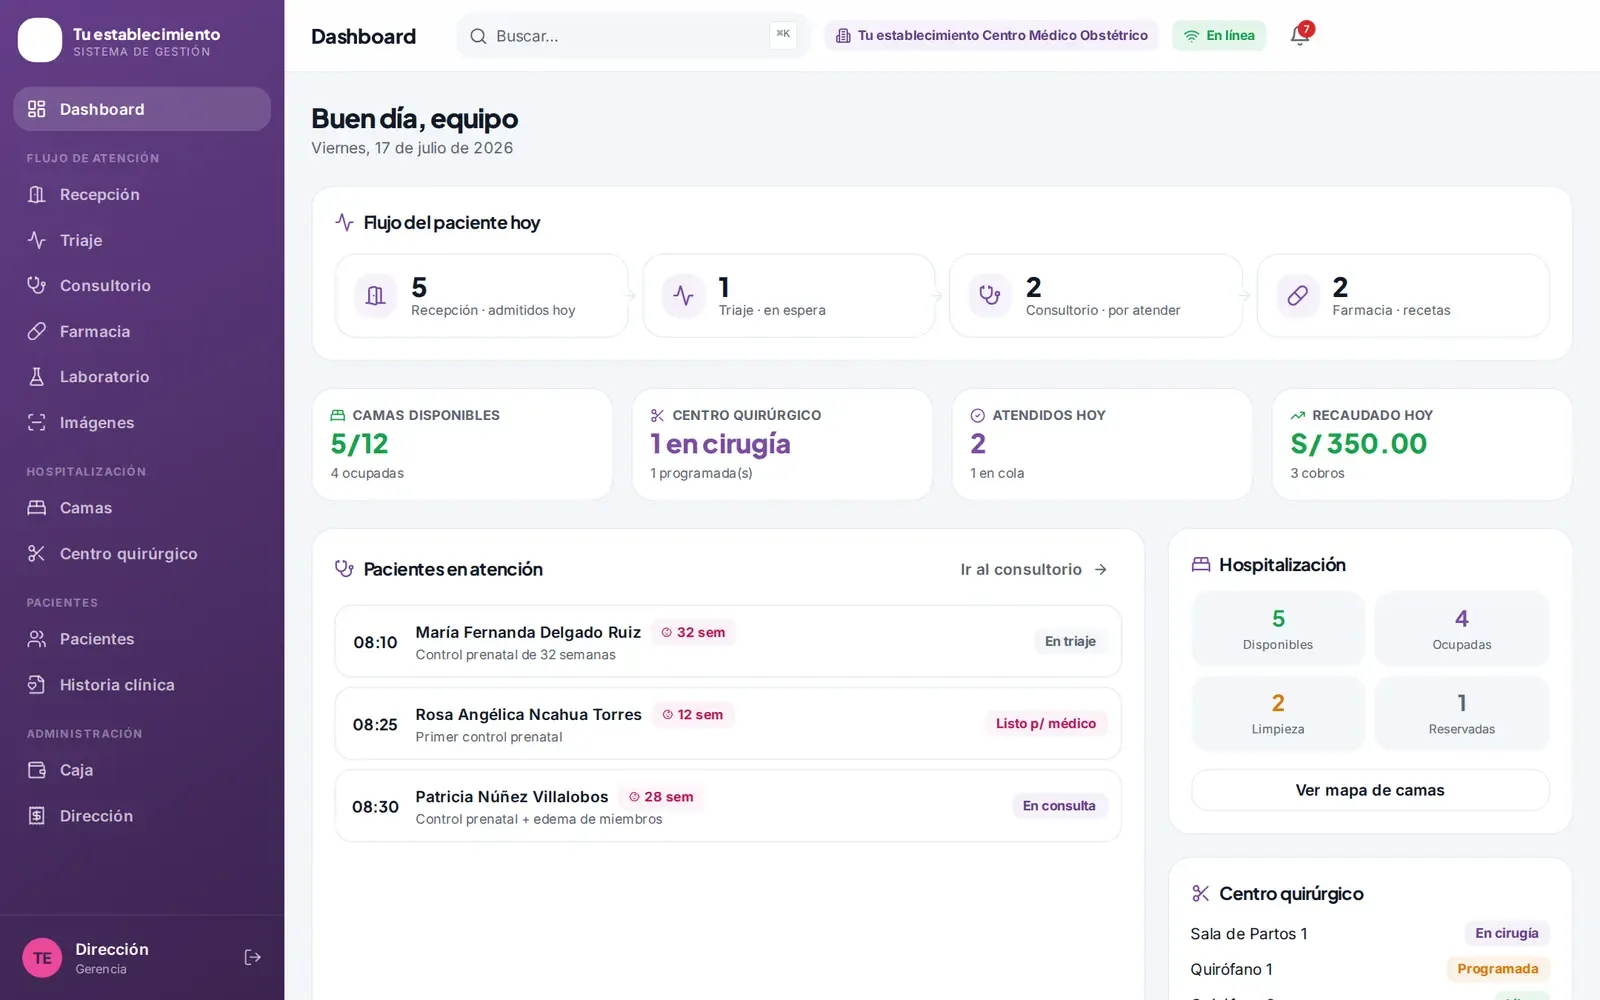Viewport: 1600px width, 1000px height.
Task: Go to Camas in sidebar
Action: pos(142,508)
